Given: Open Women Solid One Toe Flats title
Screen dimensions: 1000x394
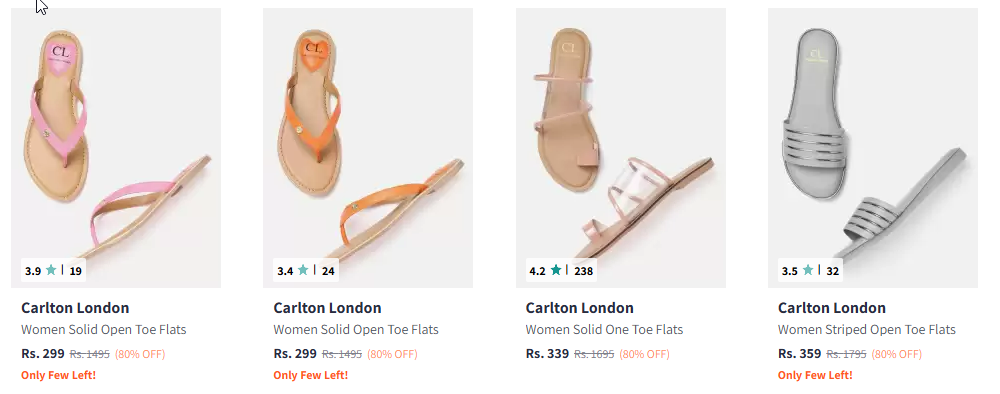Looking at the screenshot, I should click(x=604, y=330).
